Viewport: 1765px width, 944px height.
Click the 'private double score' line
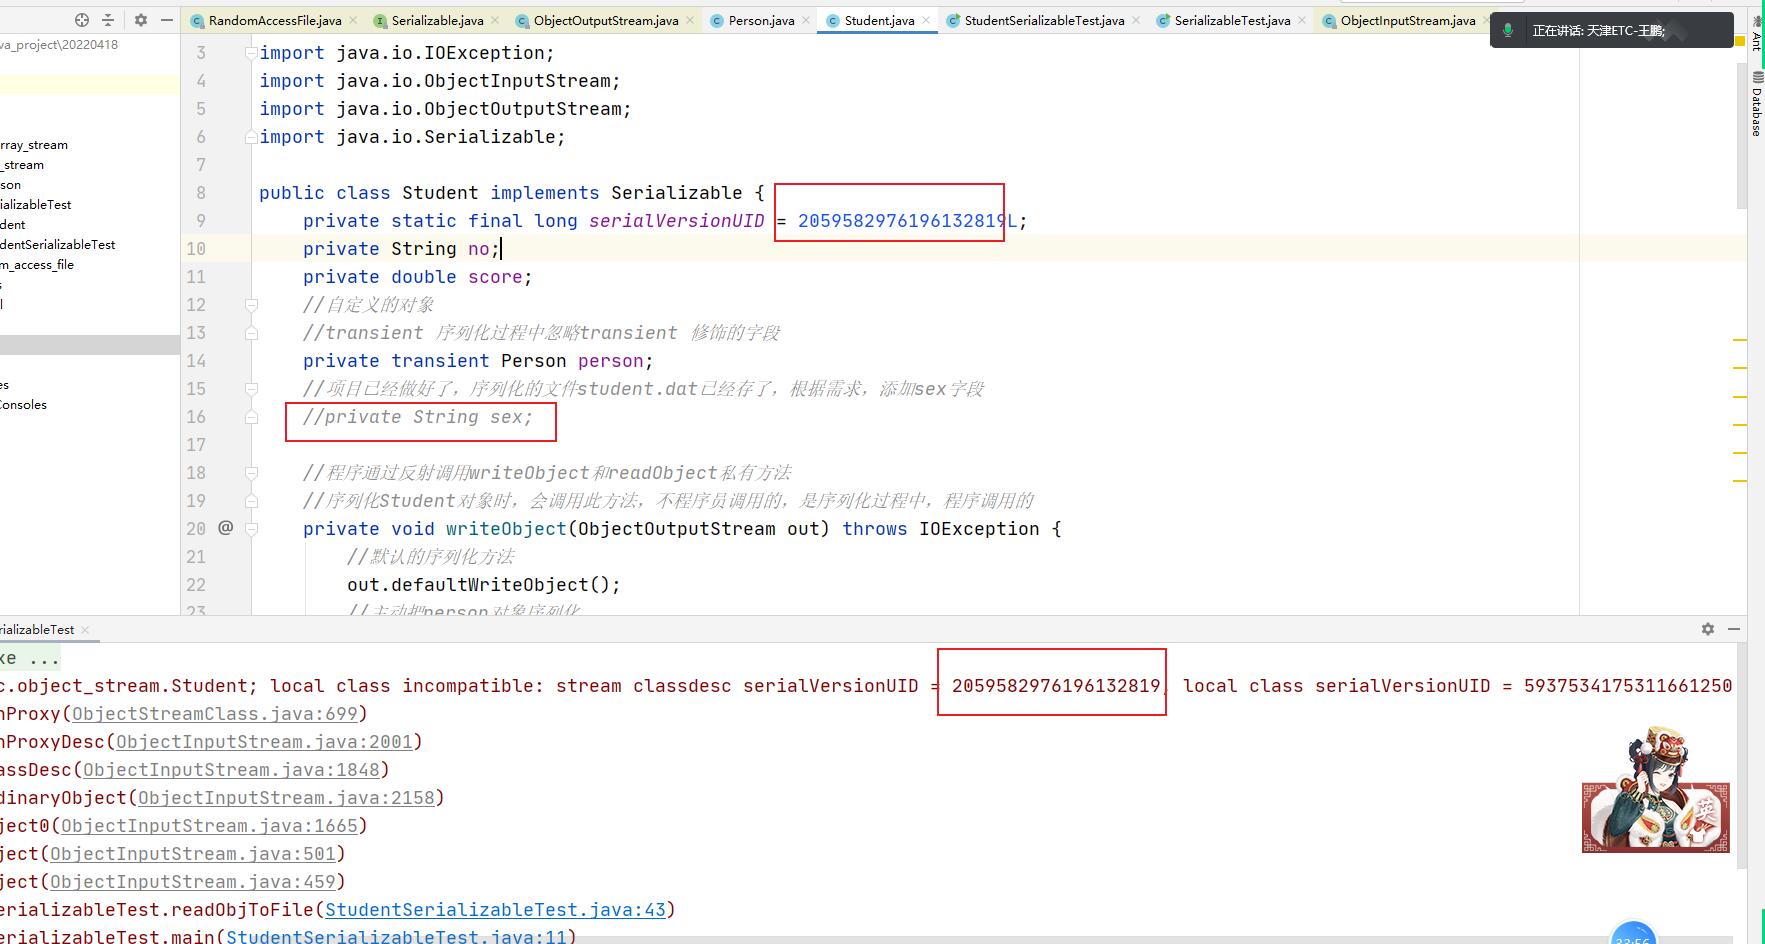418,277
